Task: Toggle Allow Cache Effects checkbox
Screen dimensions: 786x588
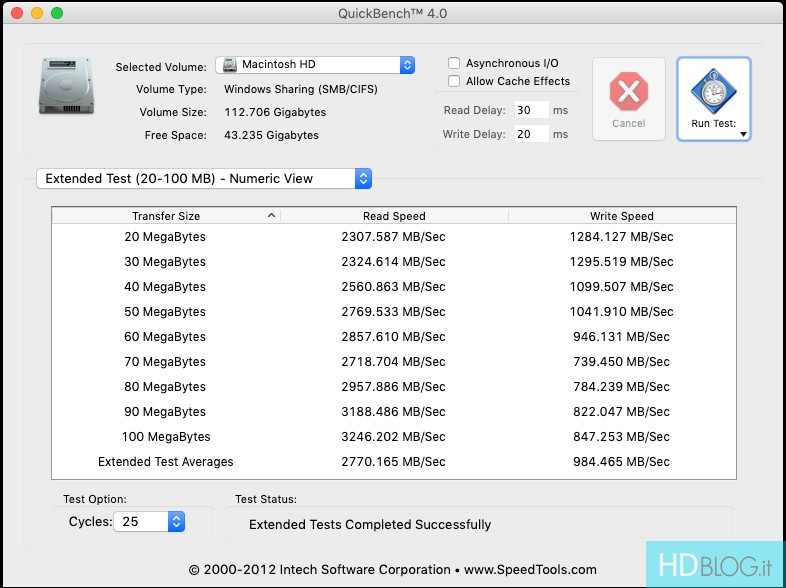Action: (x=454, y=81)
